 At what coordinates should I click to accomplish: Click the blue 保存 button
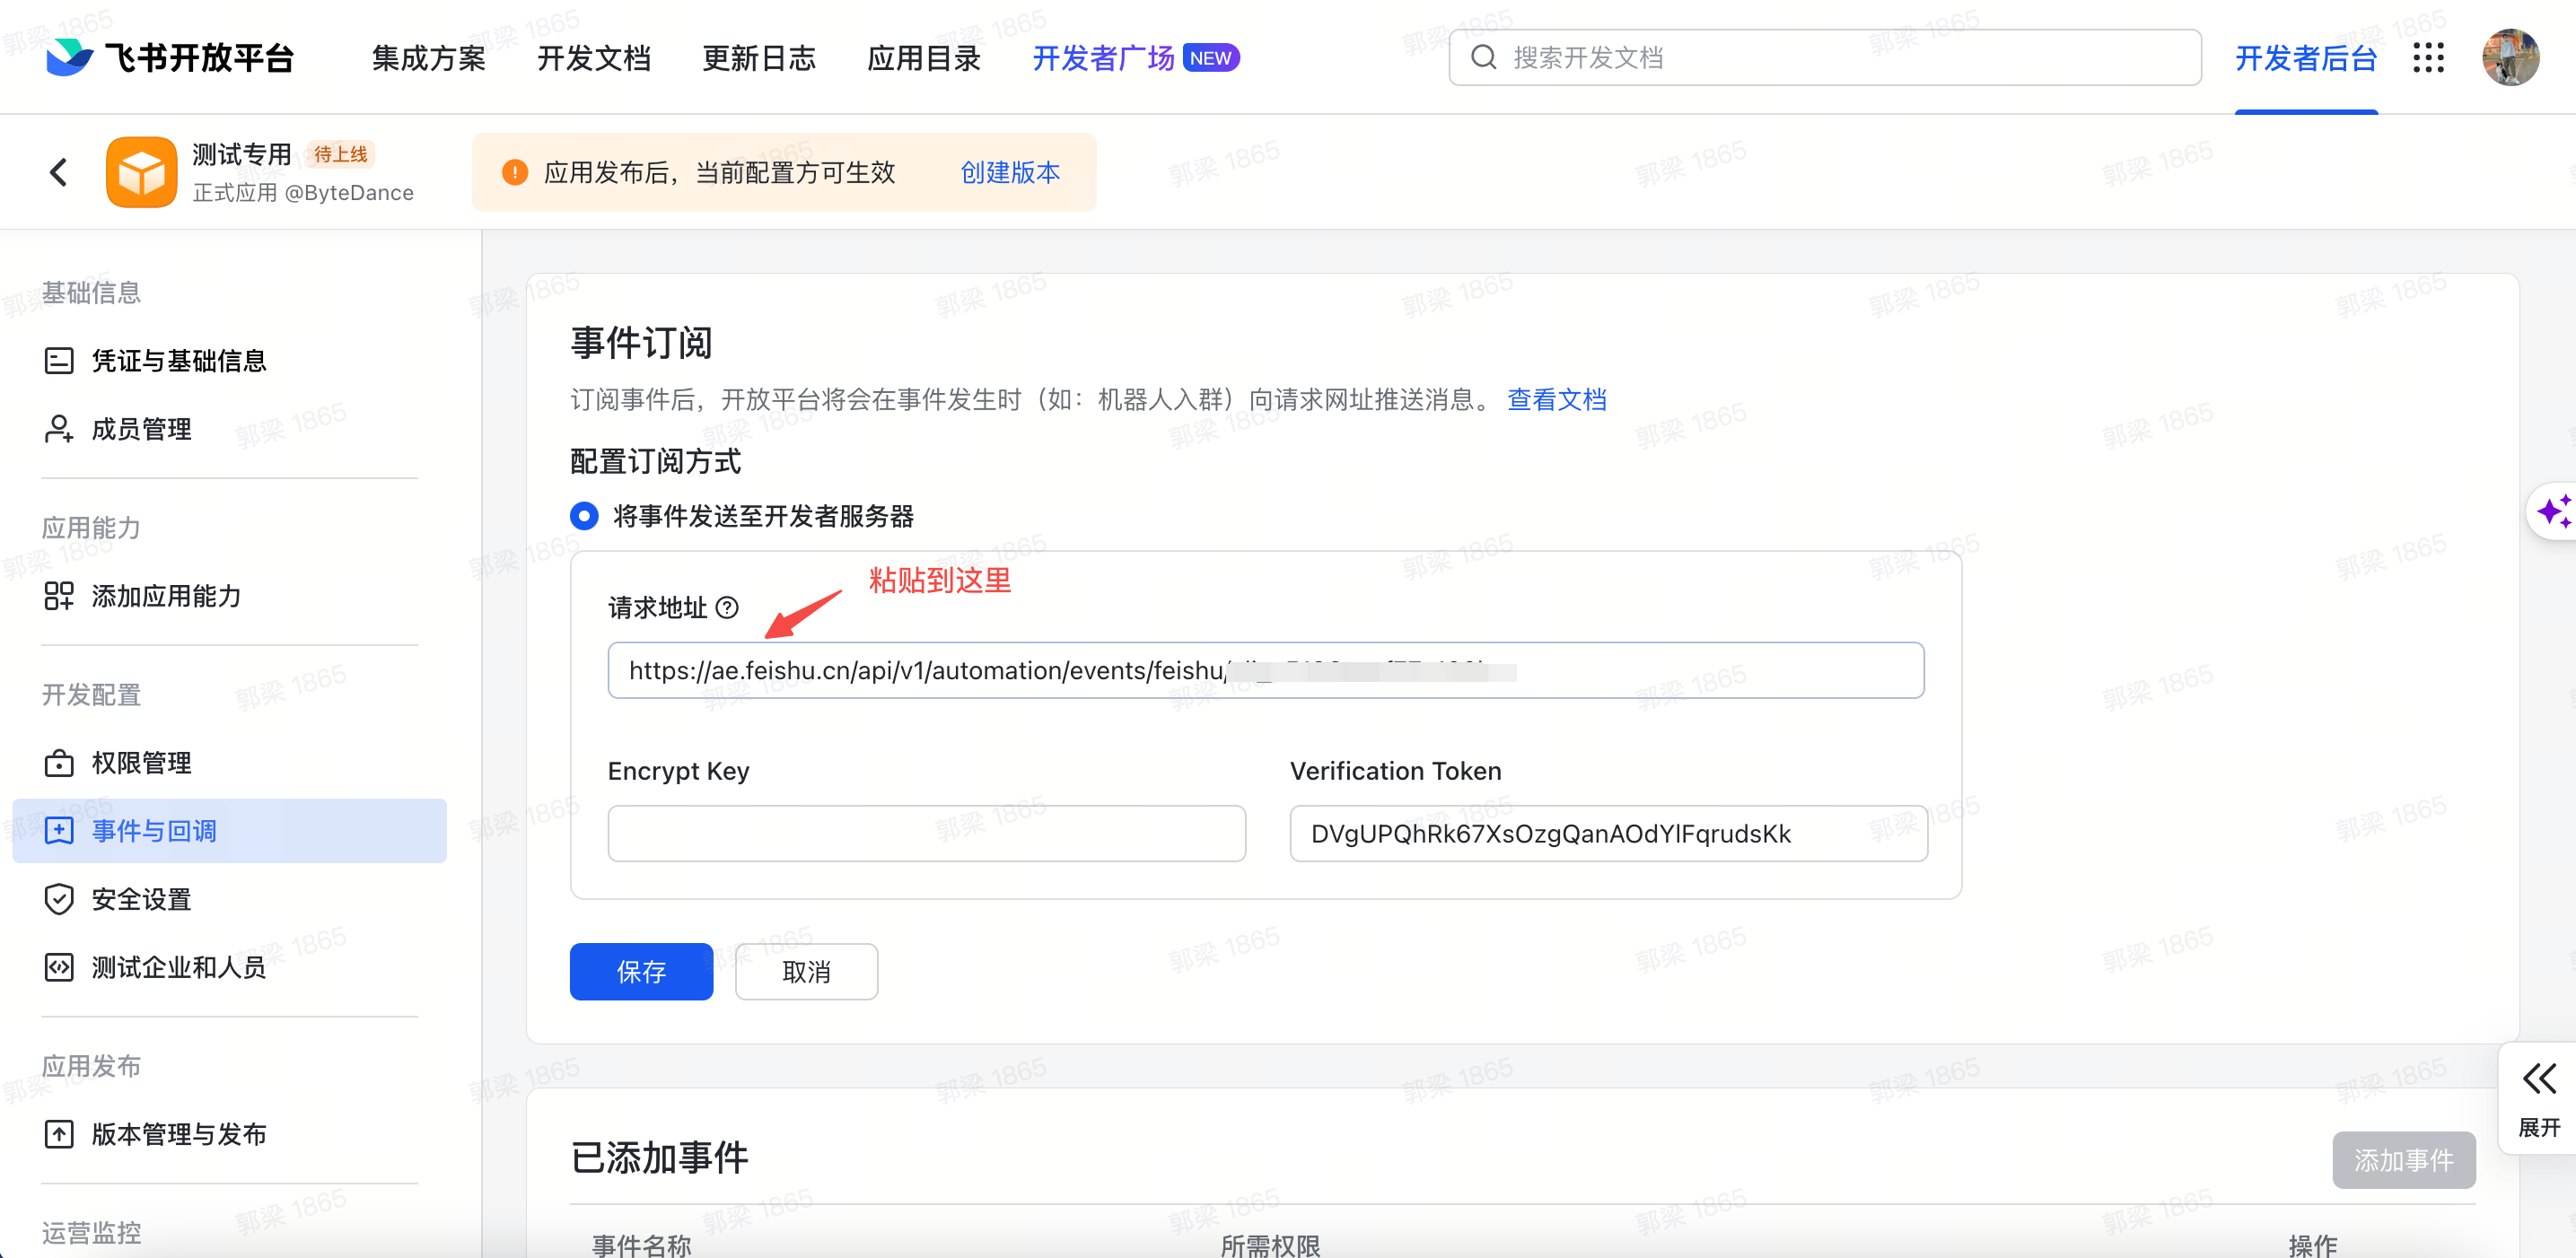[641, 971]
